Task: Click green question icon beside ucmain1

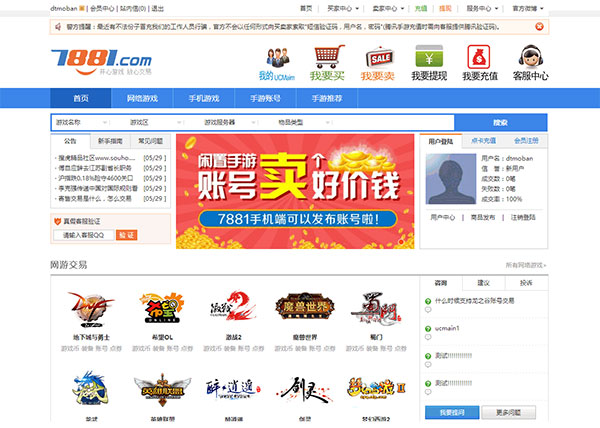Action: point(428,329)
